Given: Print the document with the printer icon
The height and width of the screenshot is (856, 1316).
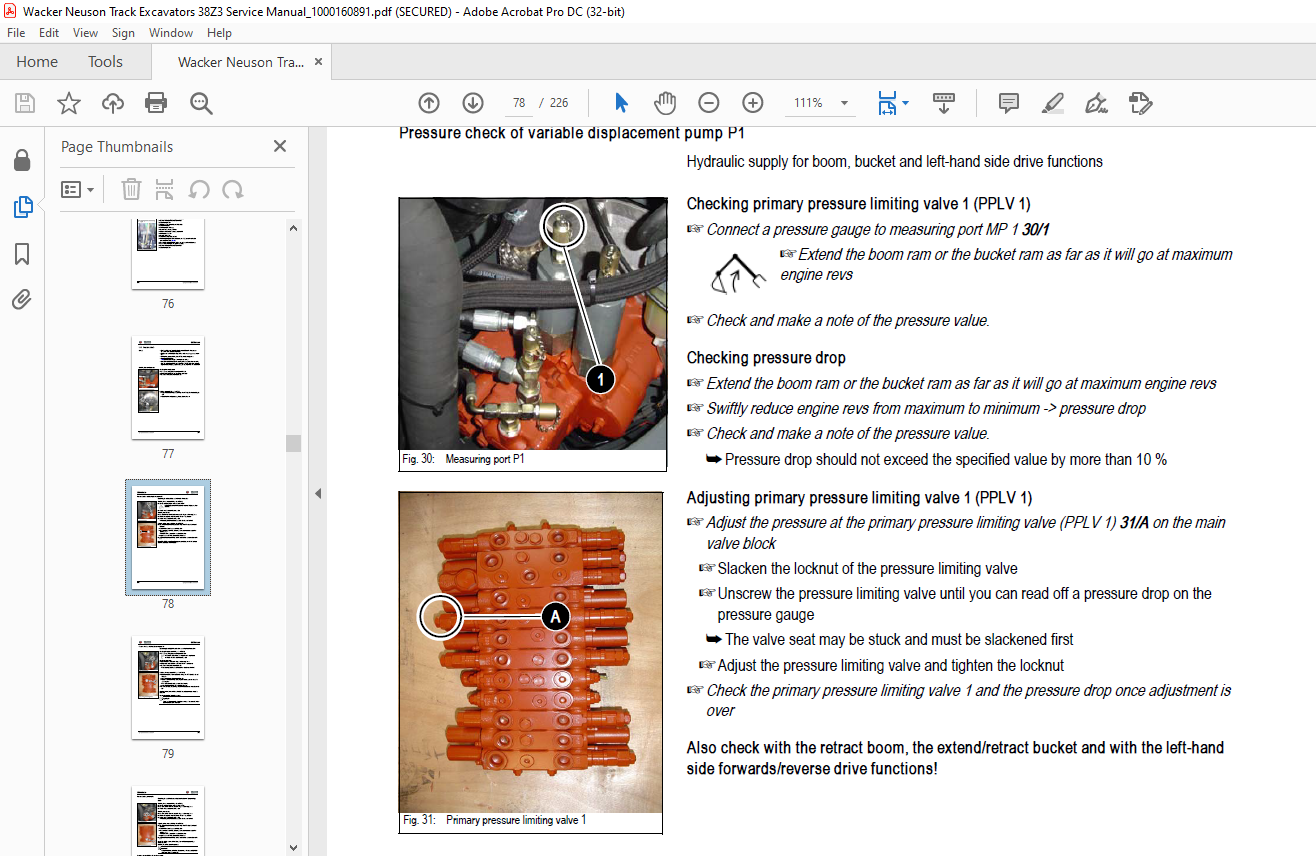Looking at the screenshot, I should 156,103.
